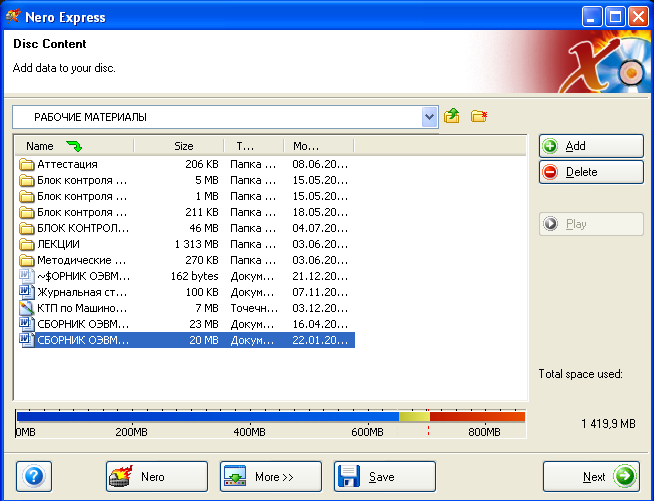654x501 pixels.
Task: Click the 1 419,9 MB total space value
Action: [609, 424]
